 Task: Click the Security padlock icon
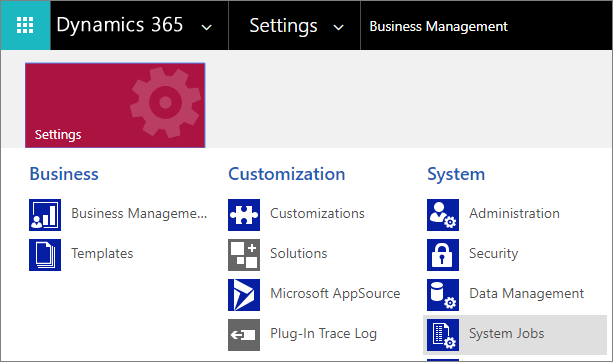click(x=443, y=255)
